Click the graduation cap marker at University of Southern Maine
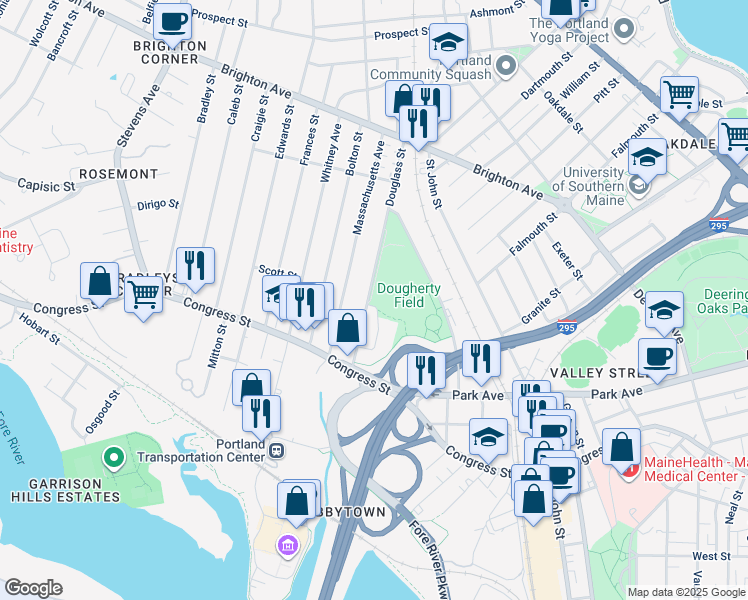Screen dimensions: 748x600 (647, 158)
